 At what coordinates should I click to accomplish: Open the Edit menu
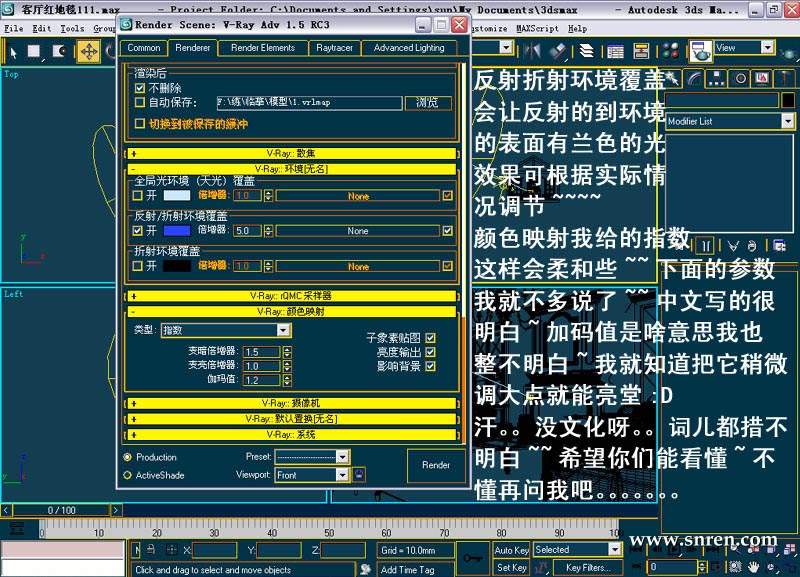point(41,29)
